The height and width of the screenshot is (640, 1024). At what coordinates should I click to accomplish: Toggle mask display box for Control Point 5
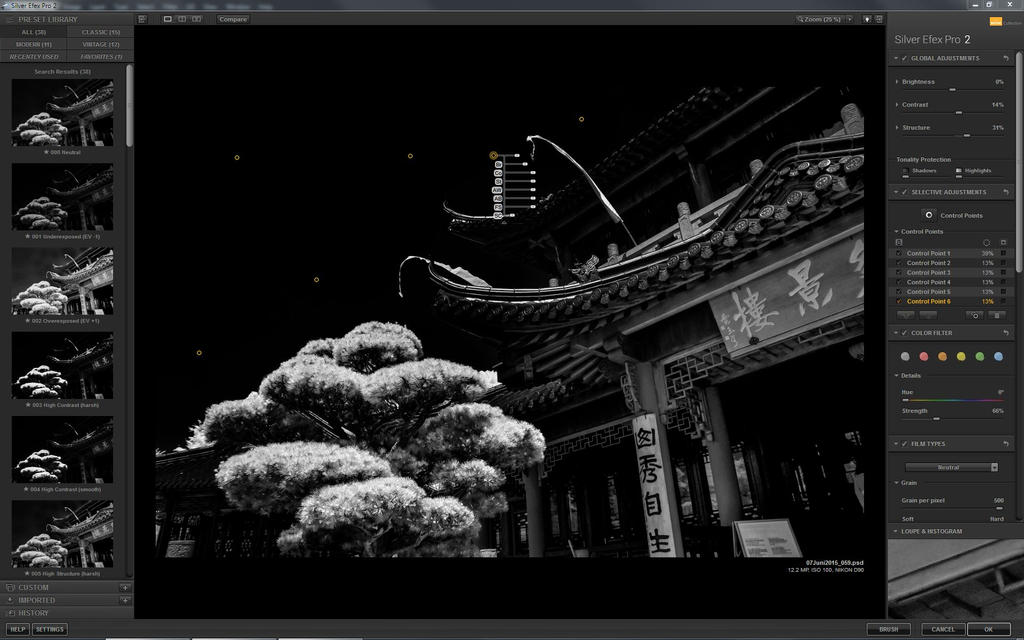pos(1004,292)
